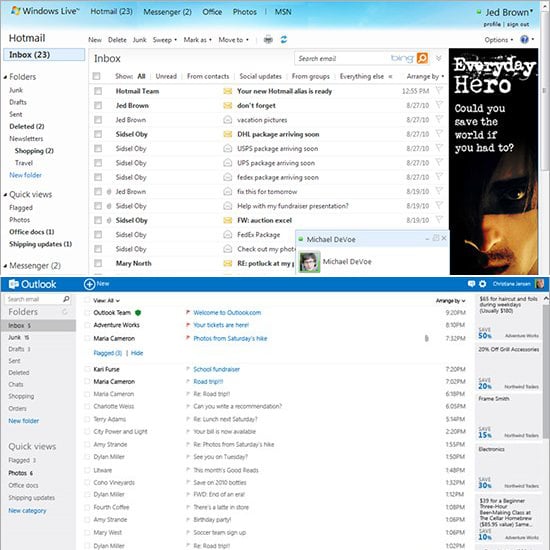Image resolution: width=550 pixels, height=550 pixels.
Task: Click attachment paperclip on 'Photos from Saturday's hike'
Action: [x=427, y=338]
